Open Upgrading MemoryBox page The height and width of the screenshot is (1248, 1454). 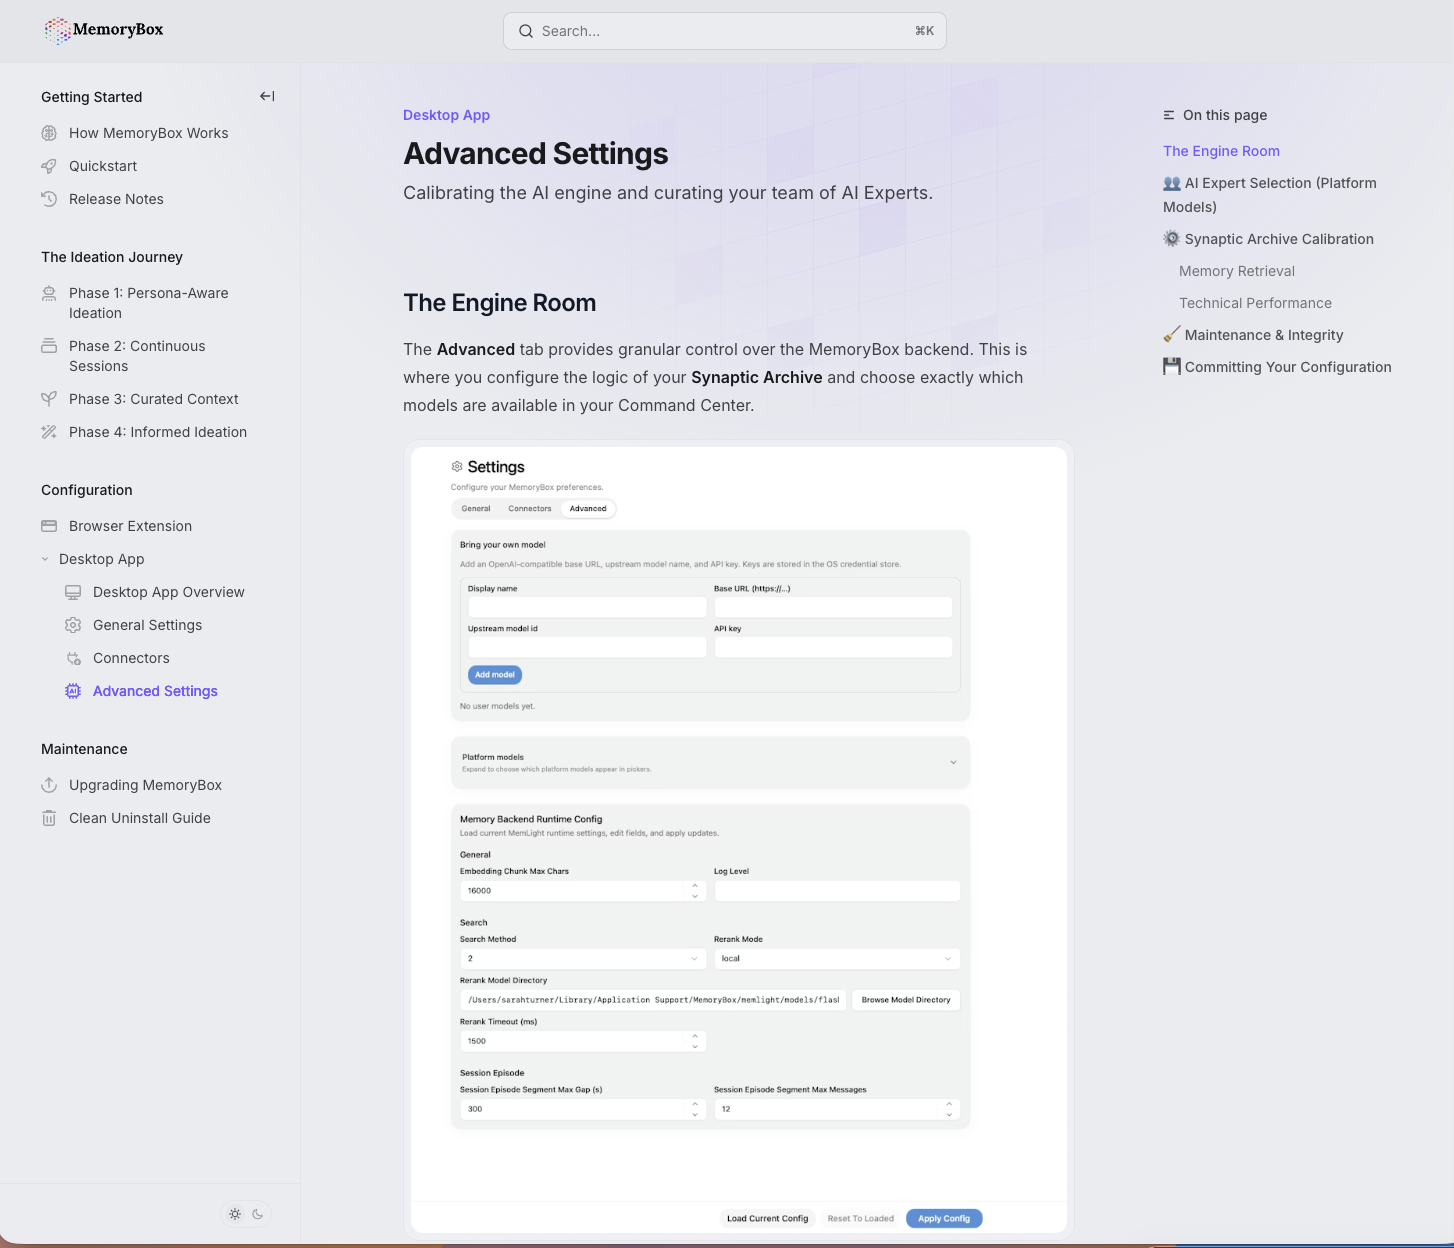145,785
